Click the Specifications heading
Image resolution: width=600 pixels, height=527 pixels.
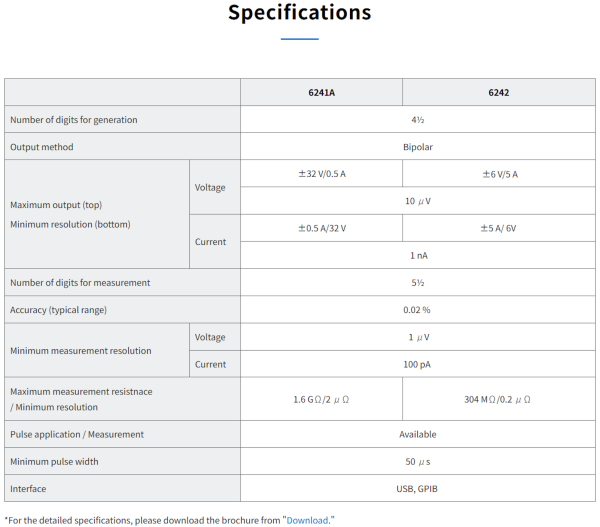(x=300, y=14)
